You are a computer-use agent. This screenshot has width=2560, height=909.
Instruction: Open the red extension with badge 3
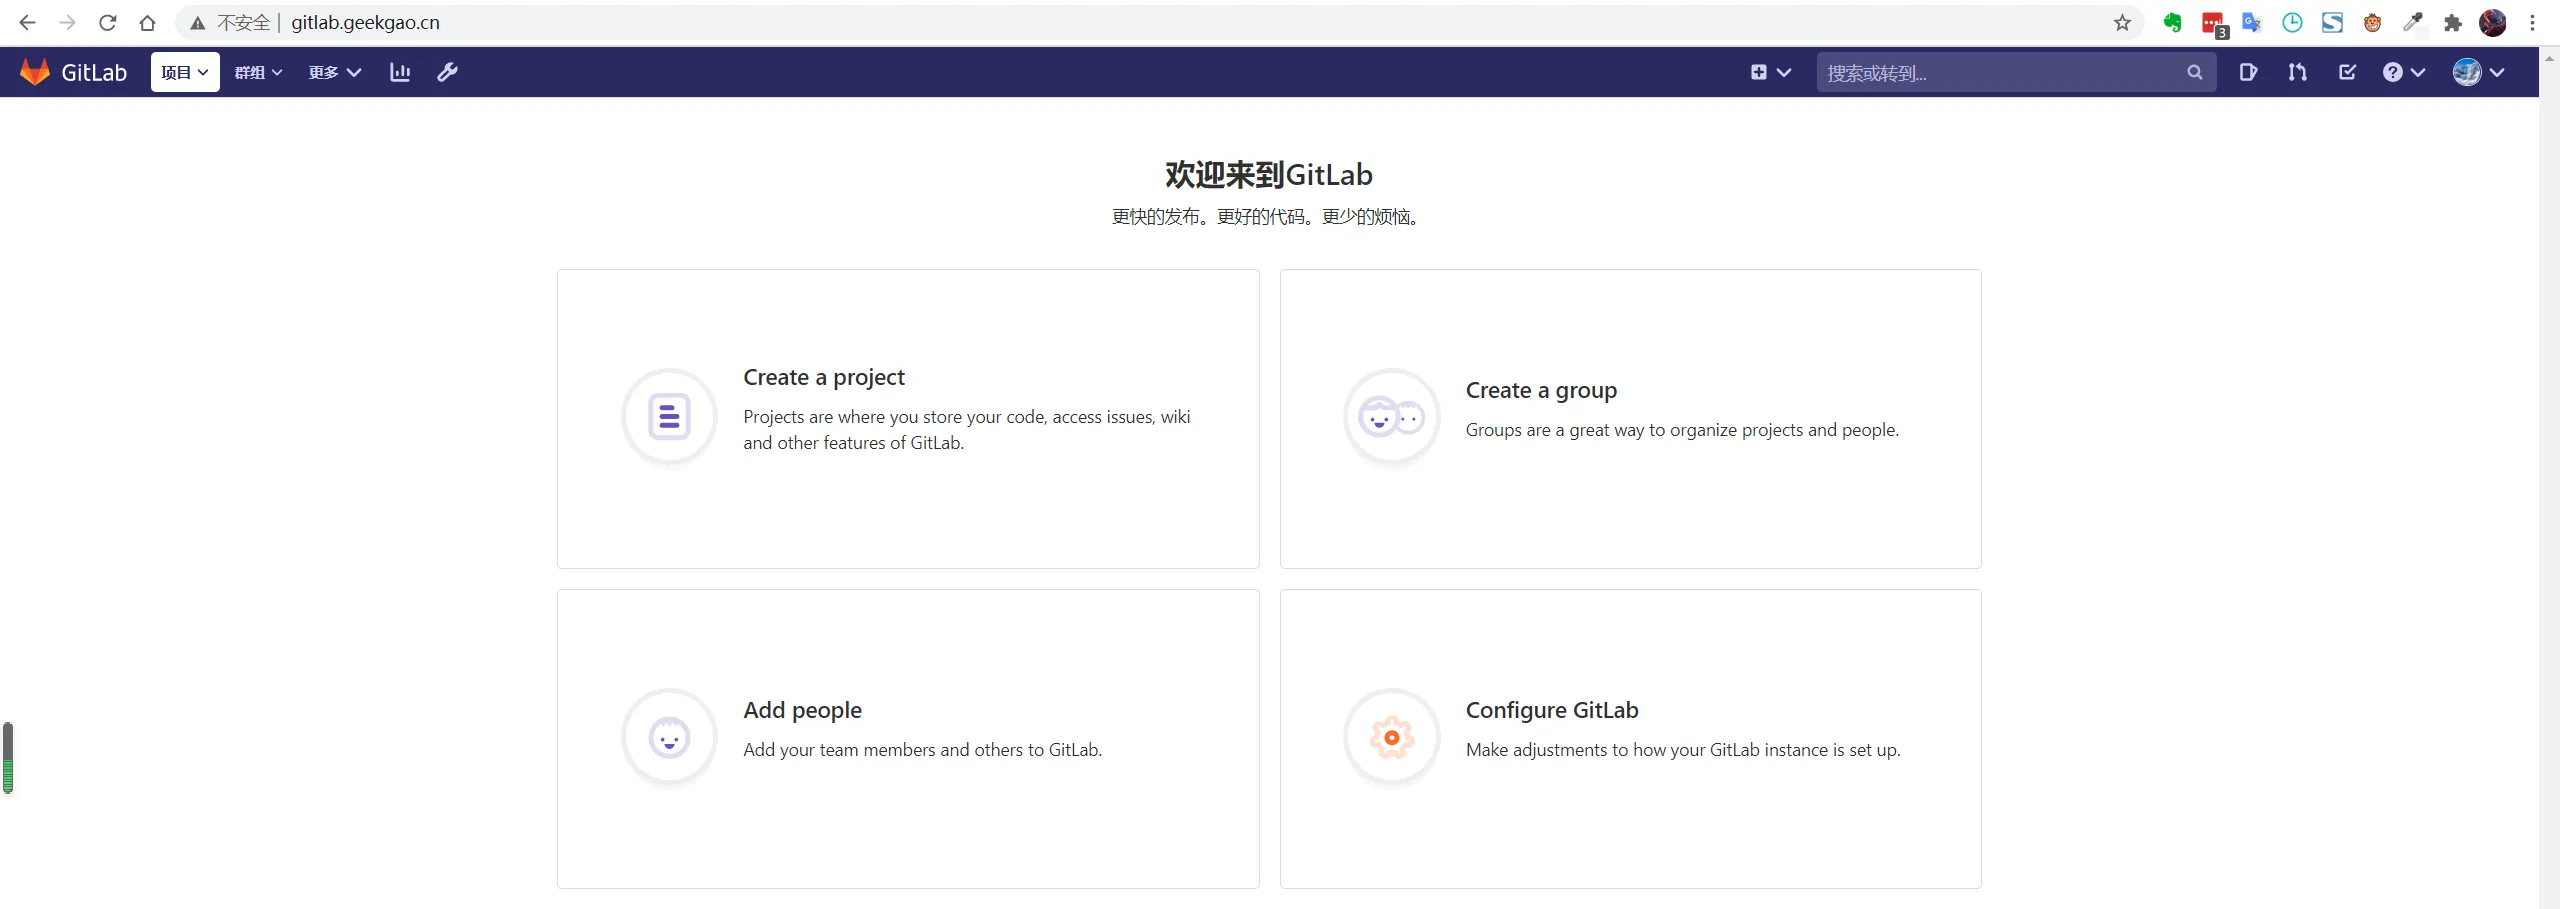pyautogui.click(x=2213, y=24)
